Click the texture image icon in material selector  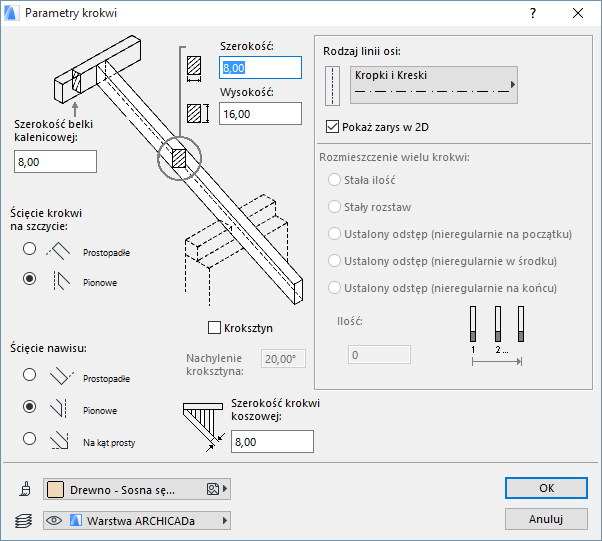(213, 489)
